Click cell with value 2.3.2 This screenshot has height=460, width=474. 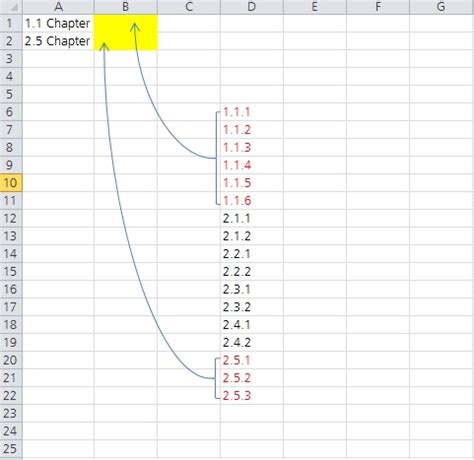252,307
